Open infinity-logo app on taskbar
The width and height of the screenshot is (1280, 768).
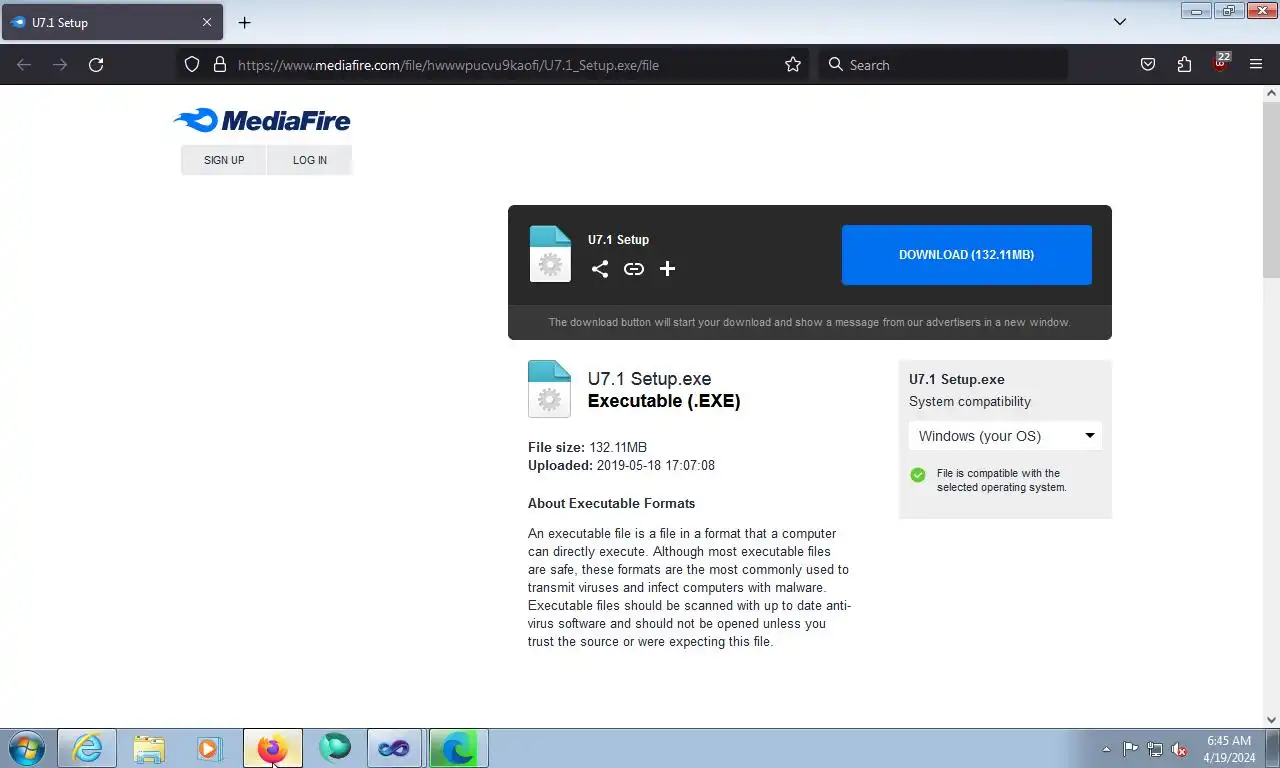point(395,748)
